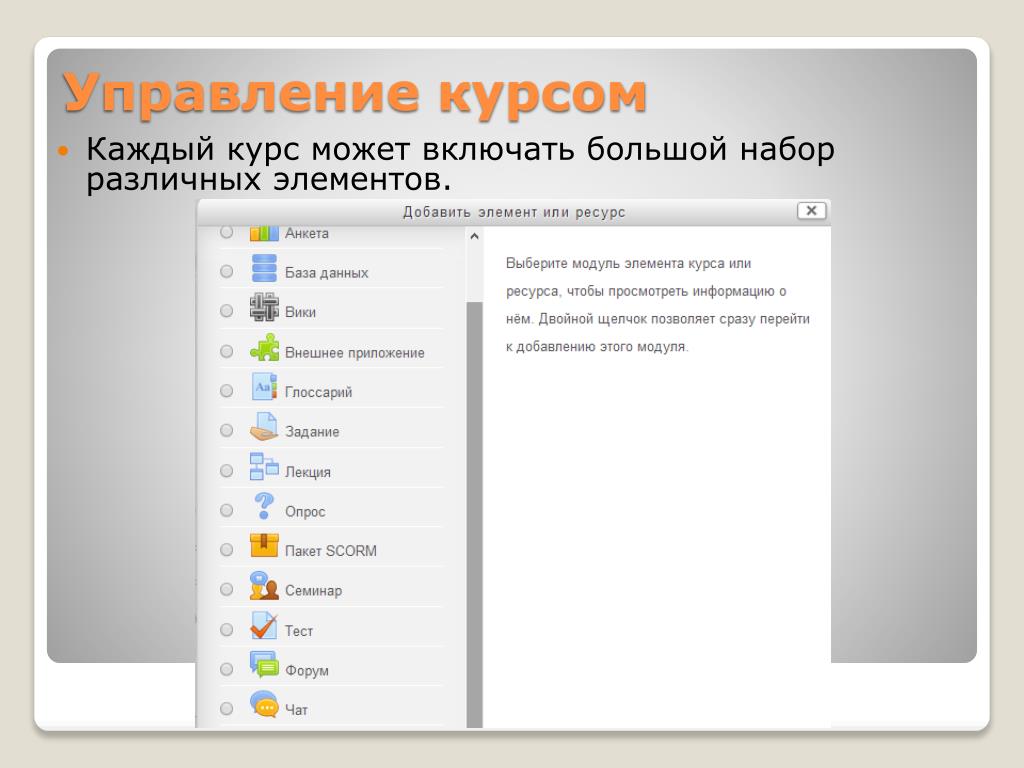Select the Анкета radio button
Screen dimensions: 1024x768
pyautogui.click(x=227, y=232)
